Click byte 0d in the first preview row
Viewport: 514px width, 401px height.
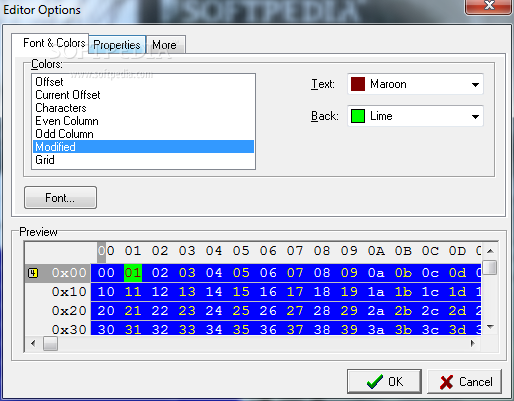(457, 273)
